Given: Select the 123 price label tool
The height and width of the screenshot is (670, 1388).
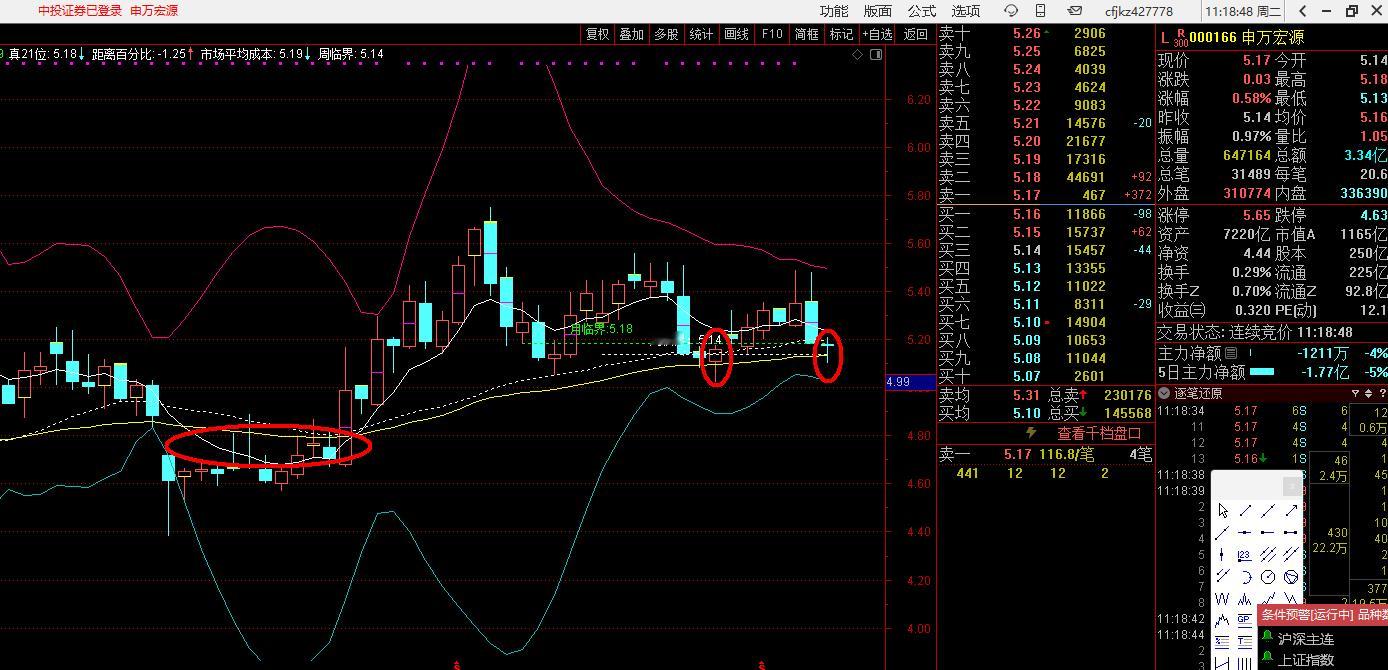Looking at the screenshot, I should tap(1244, 555).
